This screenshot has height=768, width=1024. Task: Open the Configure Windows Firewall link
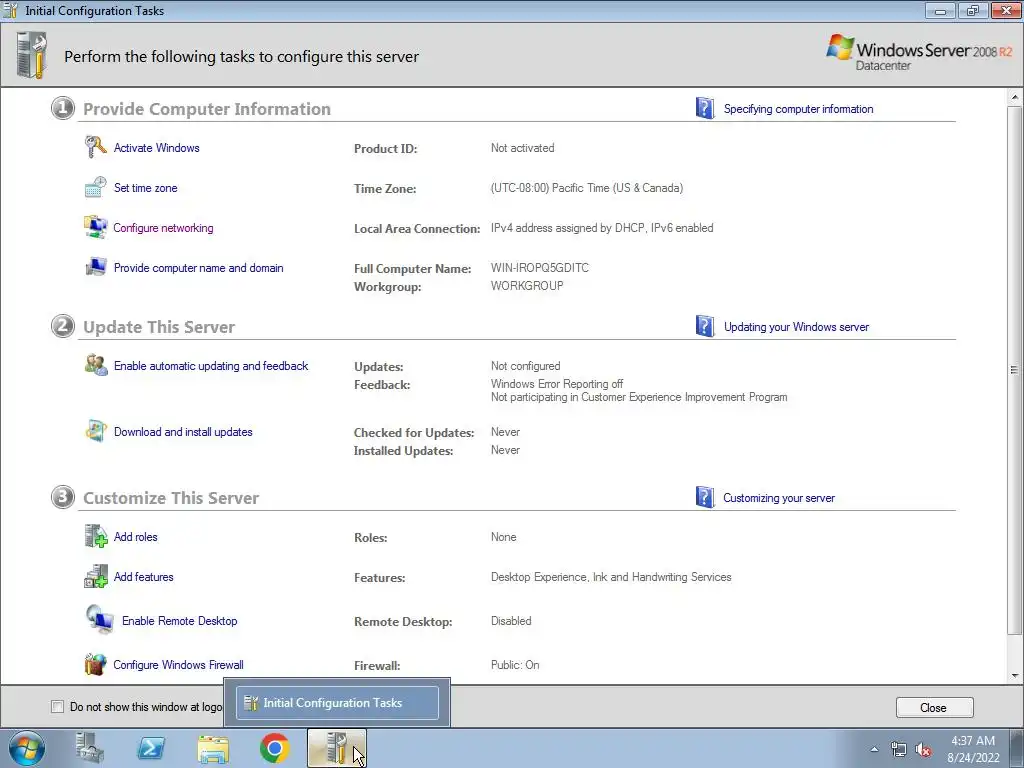pos(178,665)
